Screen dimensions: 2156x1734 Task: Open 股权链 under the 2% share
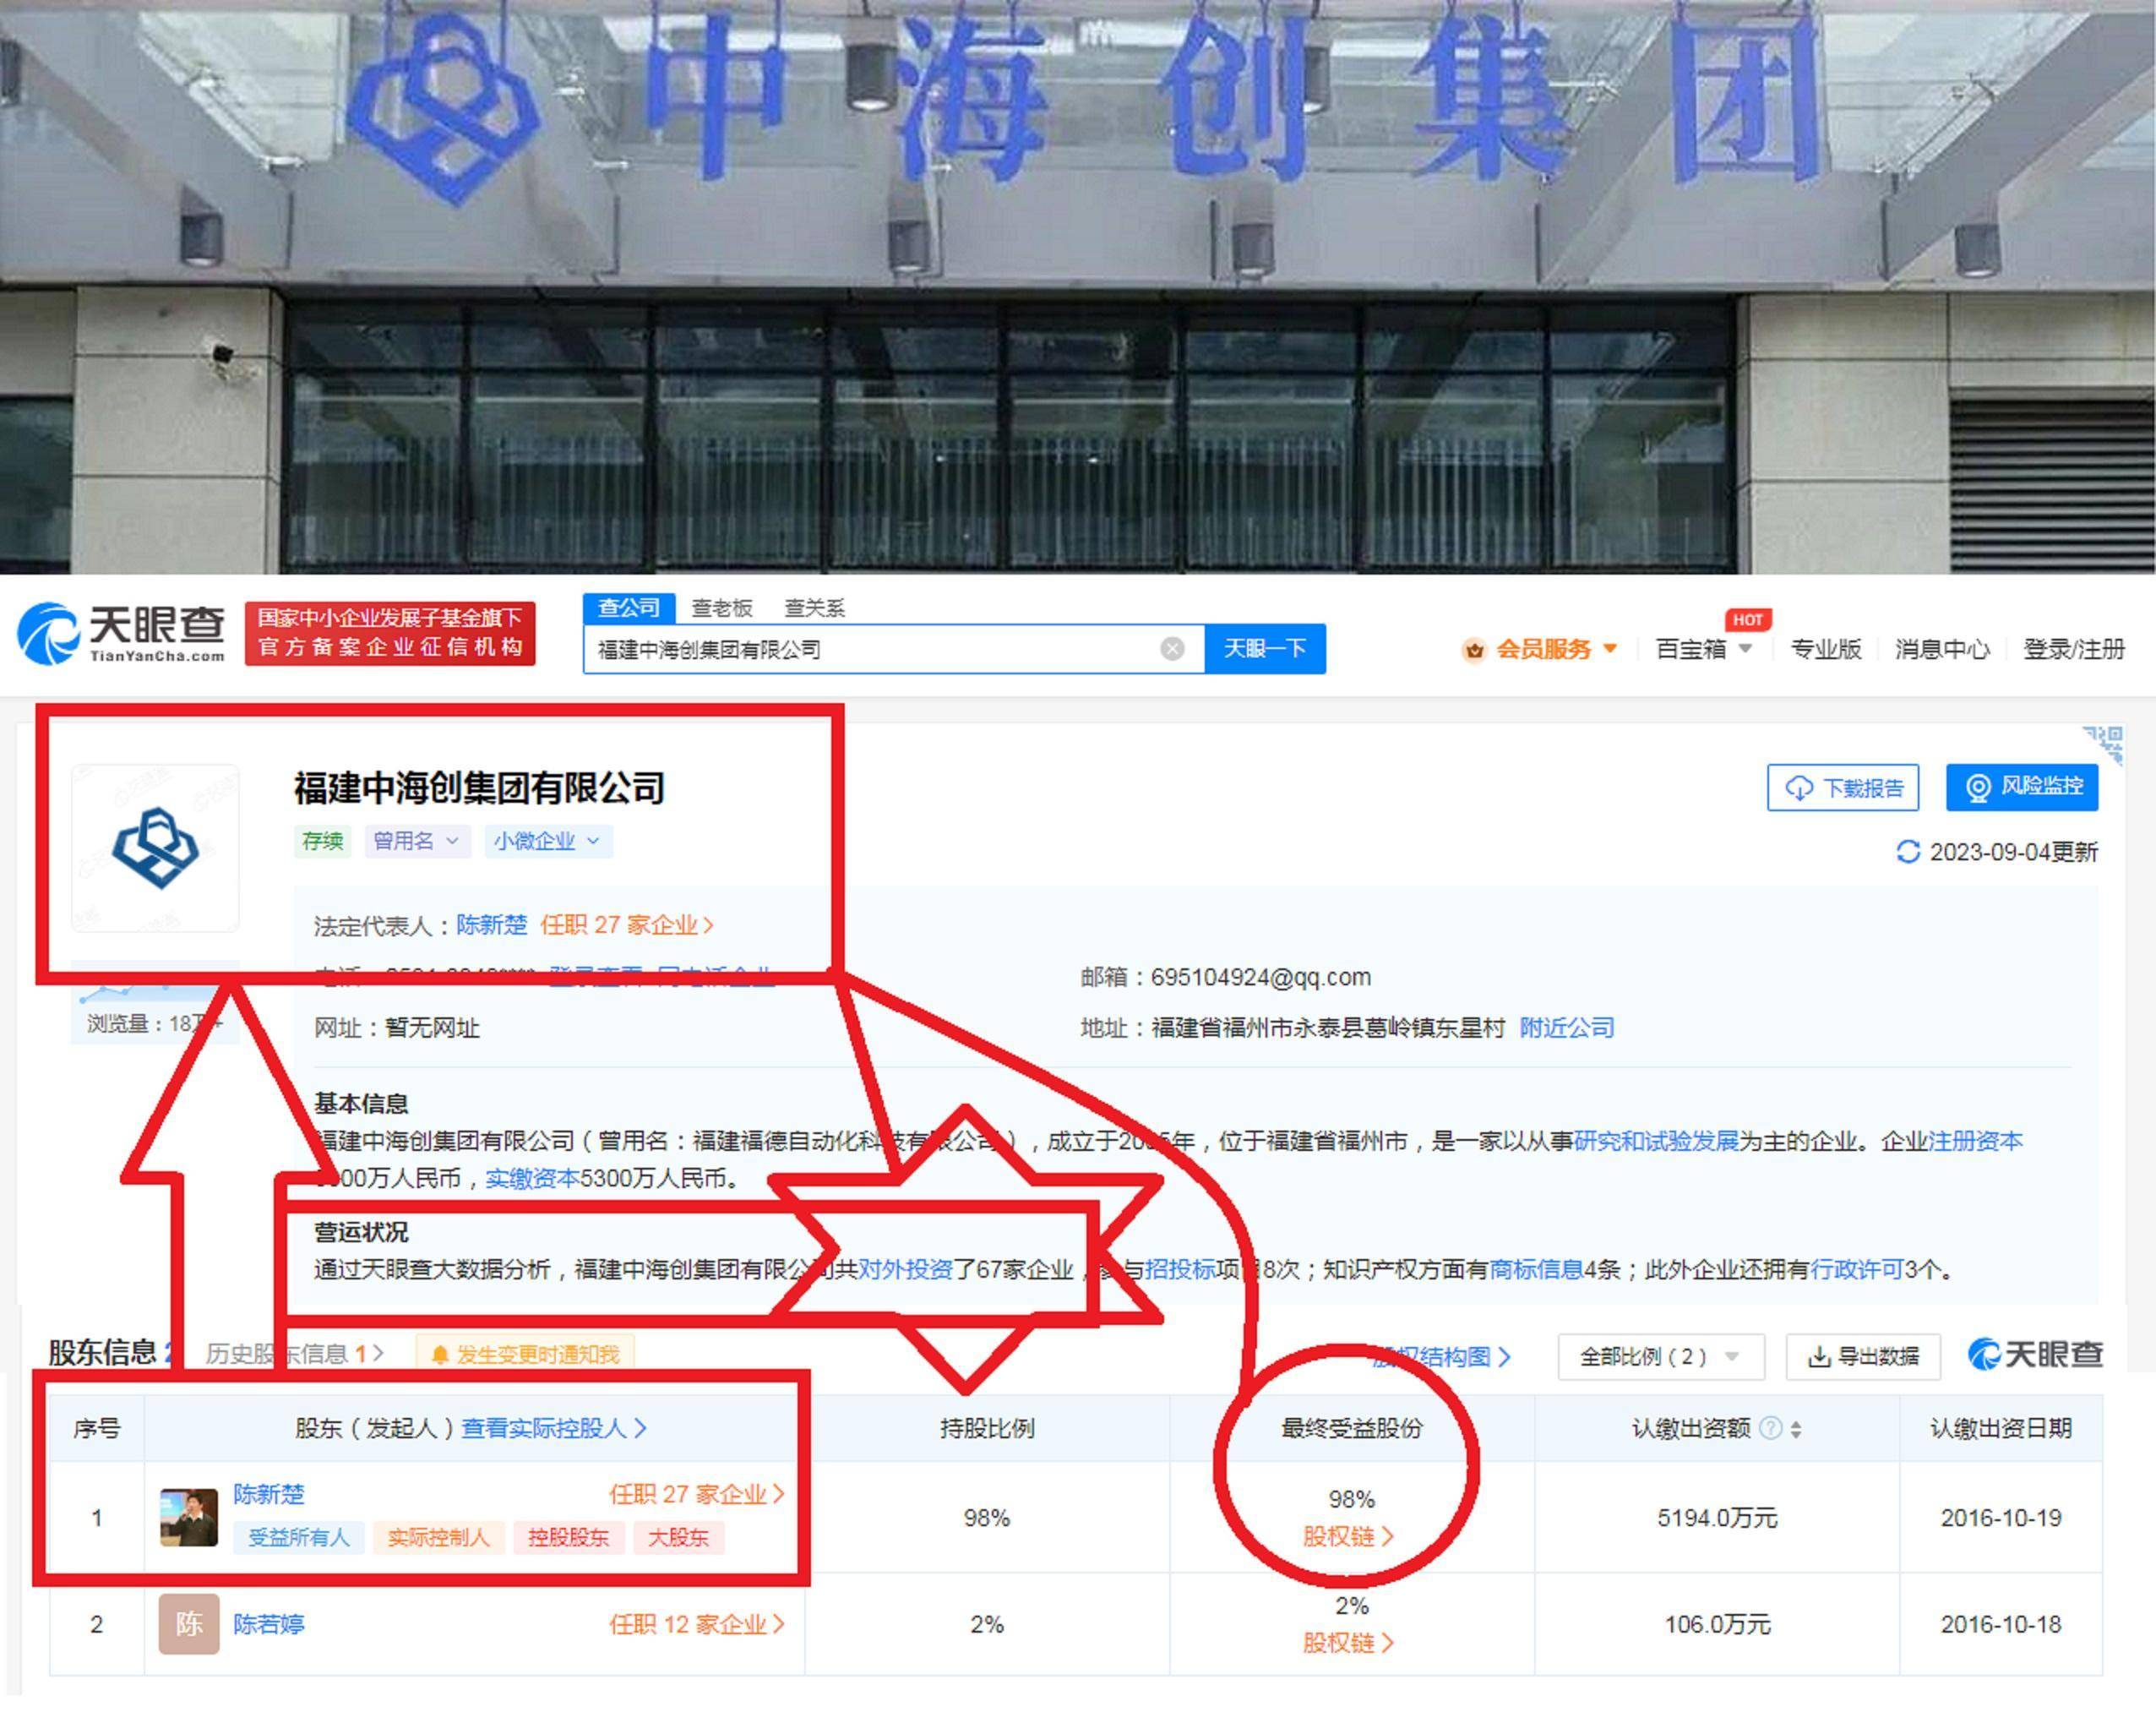coord(1348,1642)
